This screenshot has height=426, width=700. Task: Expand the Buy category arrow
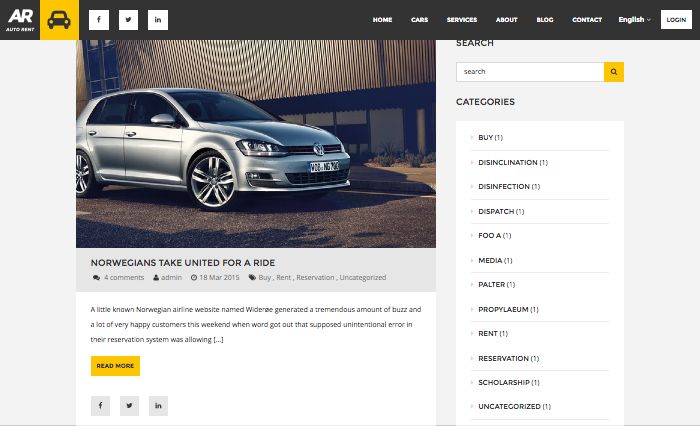[472, 138]
